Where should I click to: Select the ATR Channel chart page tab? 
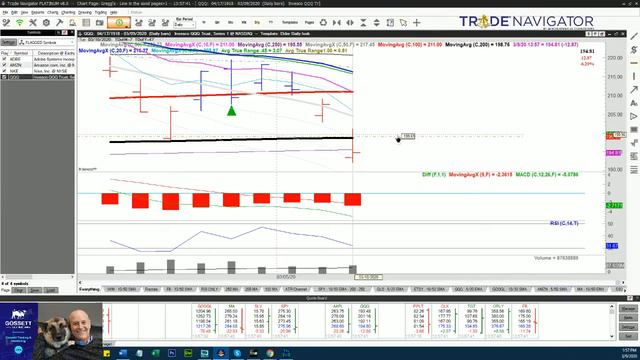coord(296,289)
